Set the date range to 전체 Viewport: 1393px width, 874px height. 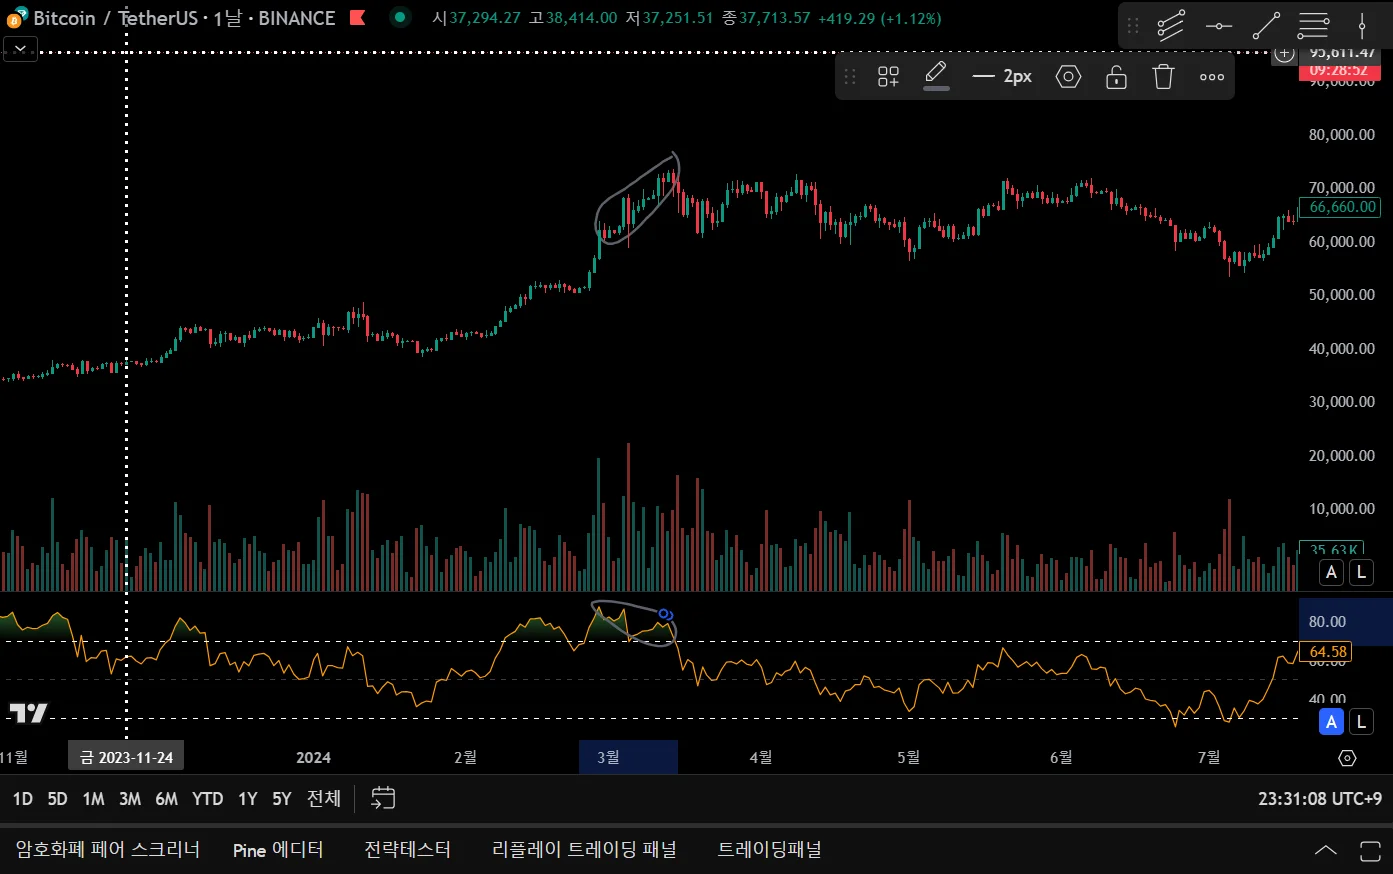pyautogui.click(x=324, y=799)
